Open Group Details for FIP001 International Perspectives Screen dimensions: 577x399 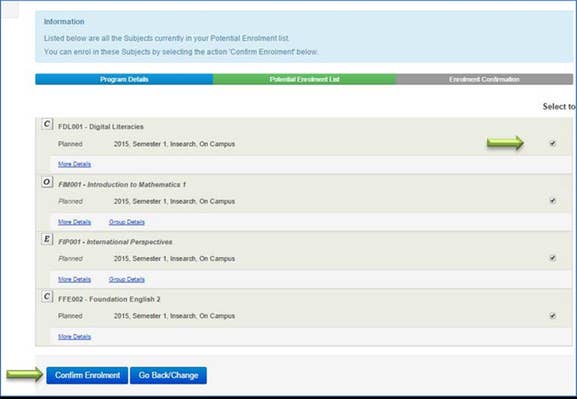(127, 279)
